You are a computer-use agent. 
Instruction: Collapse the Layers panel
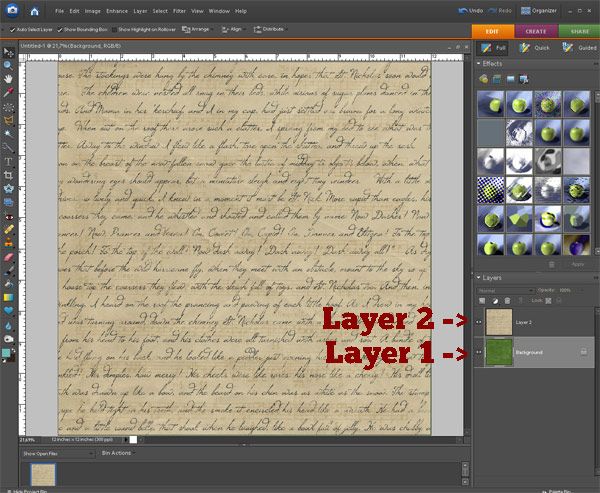pyautogui.click(x=479, y=277)
